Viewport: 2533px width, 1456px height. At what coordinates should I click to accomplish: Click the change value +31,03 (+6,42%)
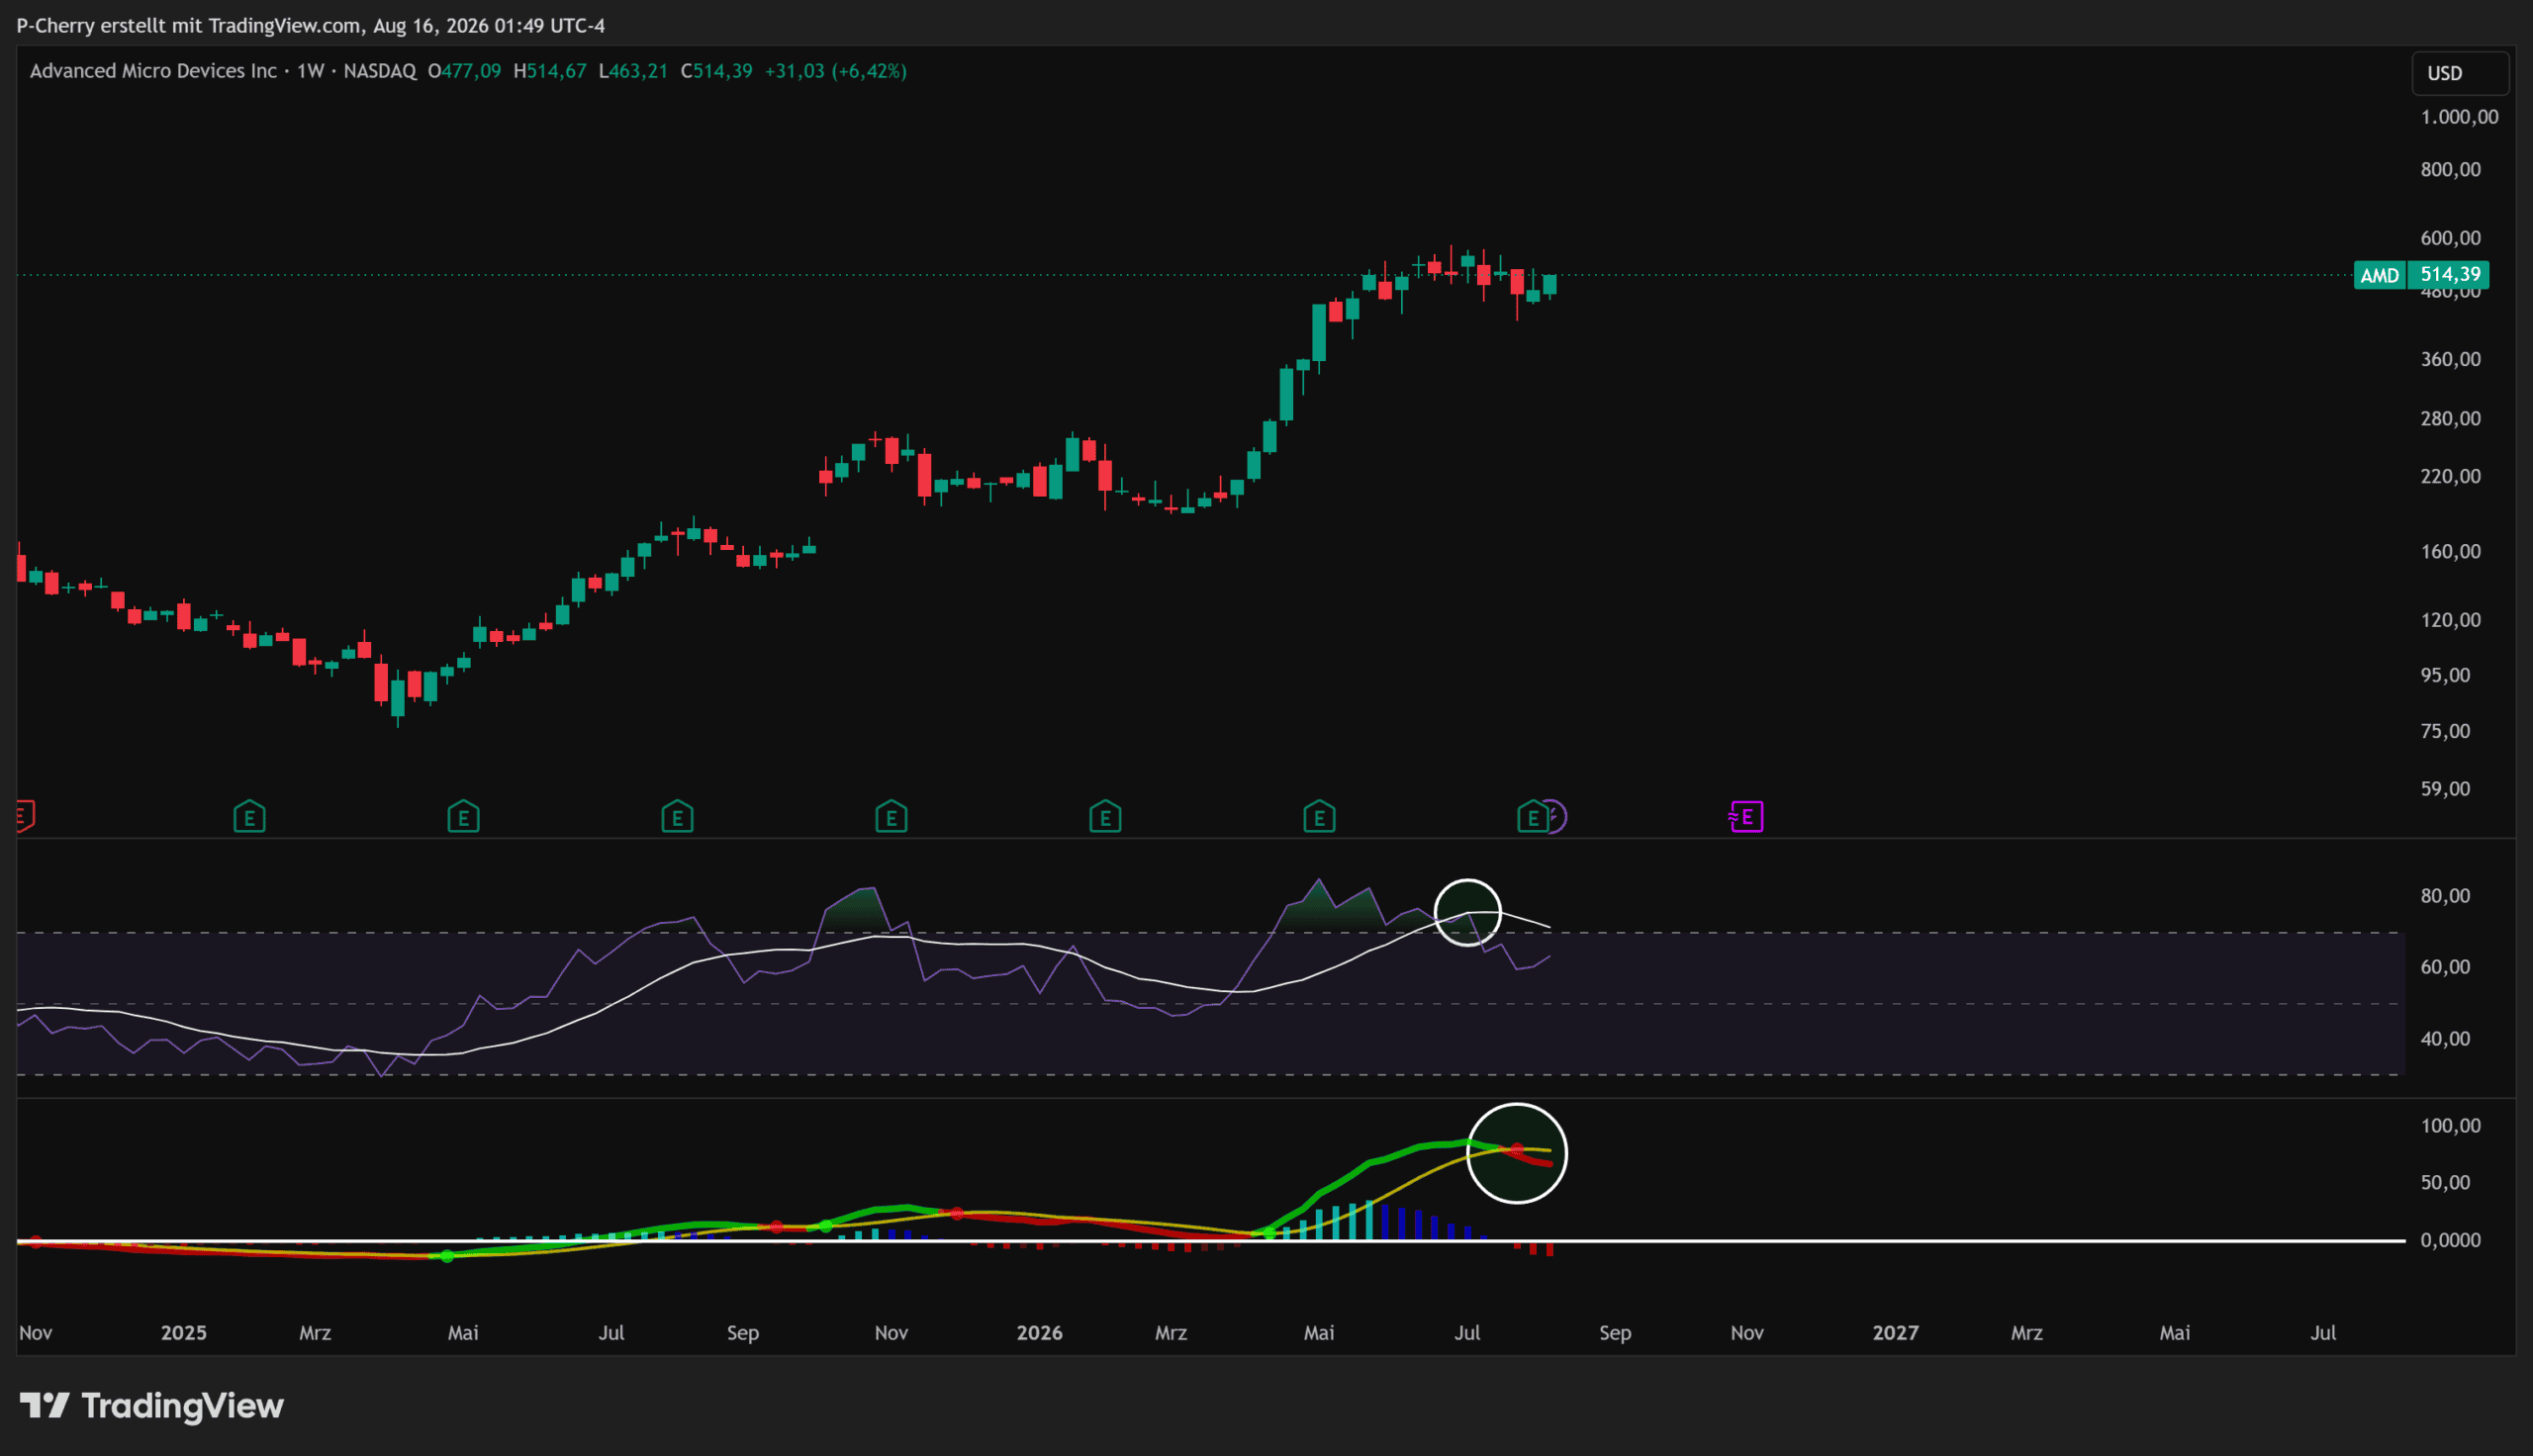pyautogui.click(x=836, y=71)
